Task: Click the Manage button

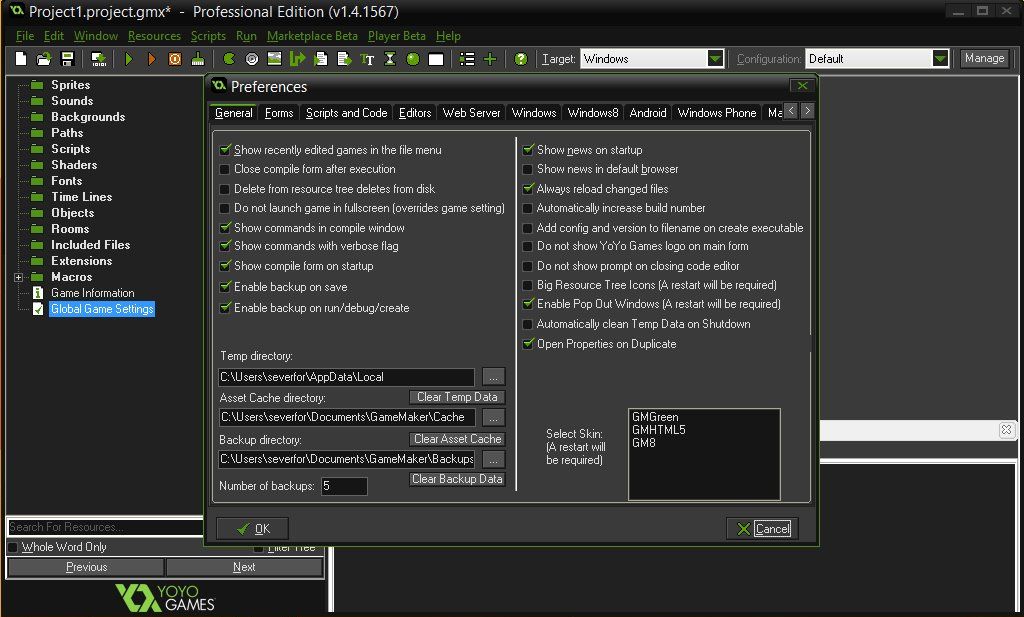Action: click(x=984, y=58)
